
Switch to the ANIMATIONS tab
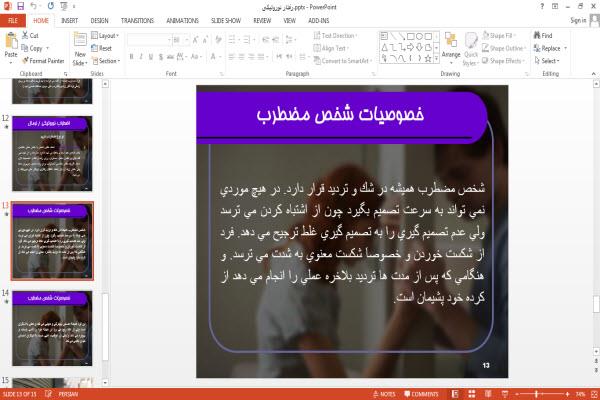(x=183, y=21)
